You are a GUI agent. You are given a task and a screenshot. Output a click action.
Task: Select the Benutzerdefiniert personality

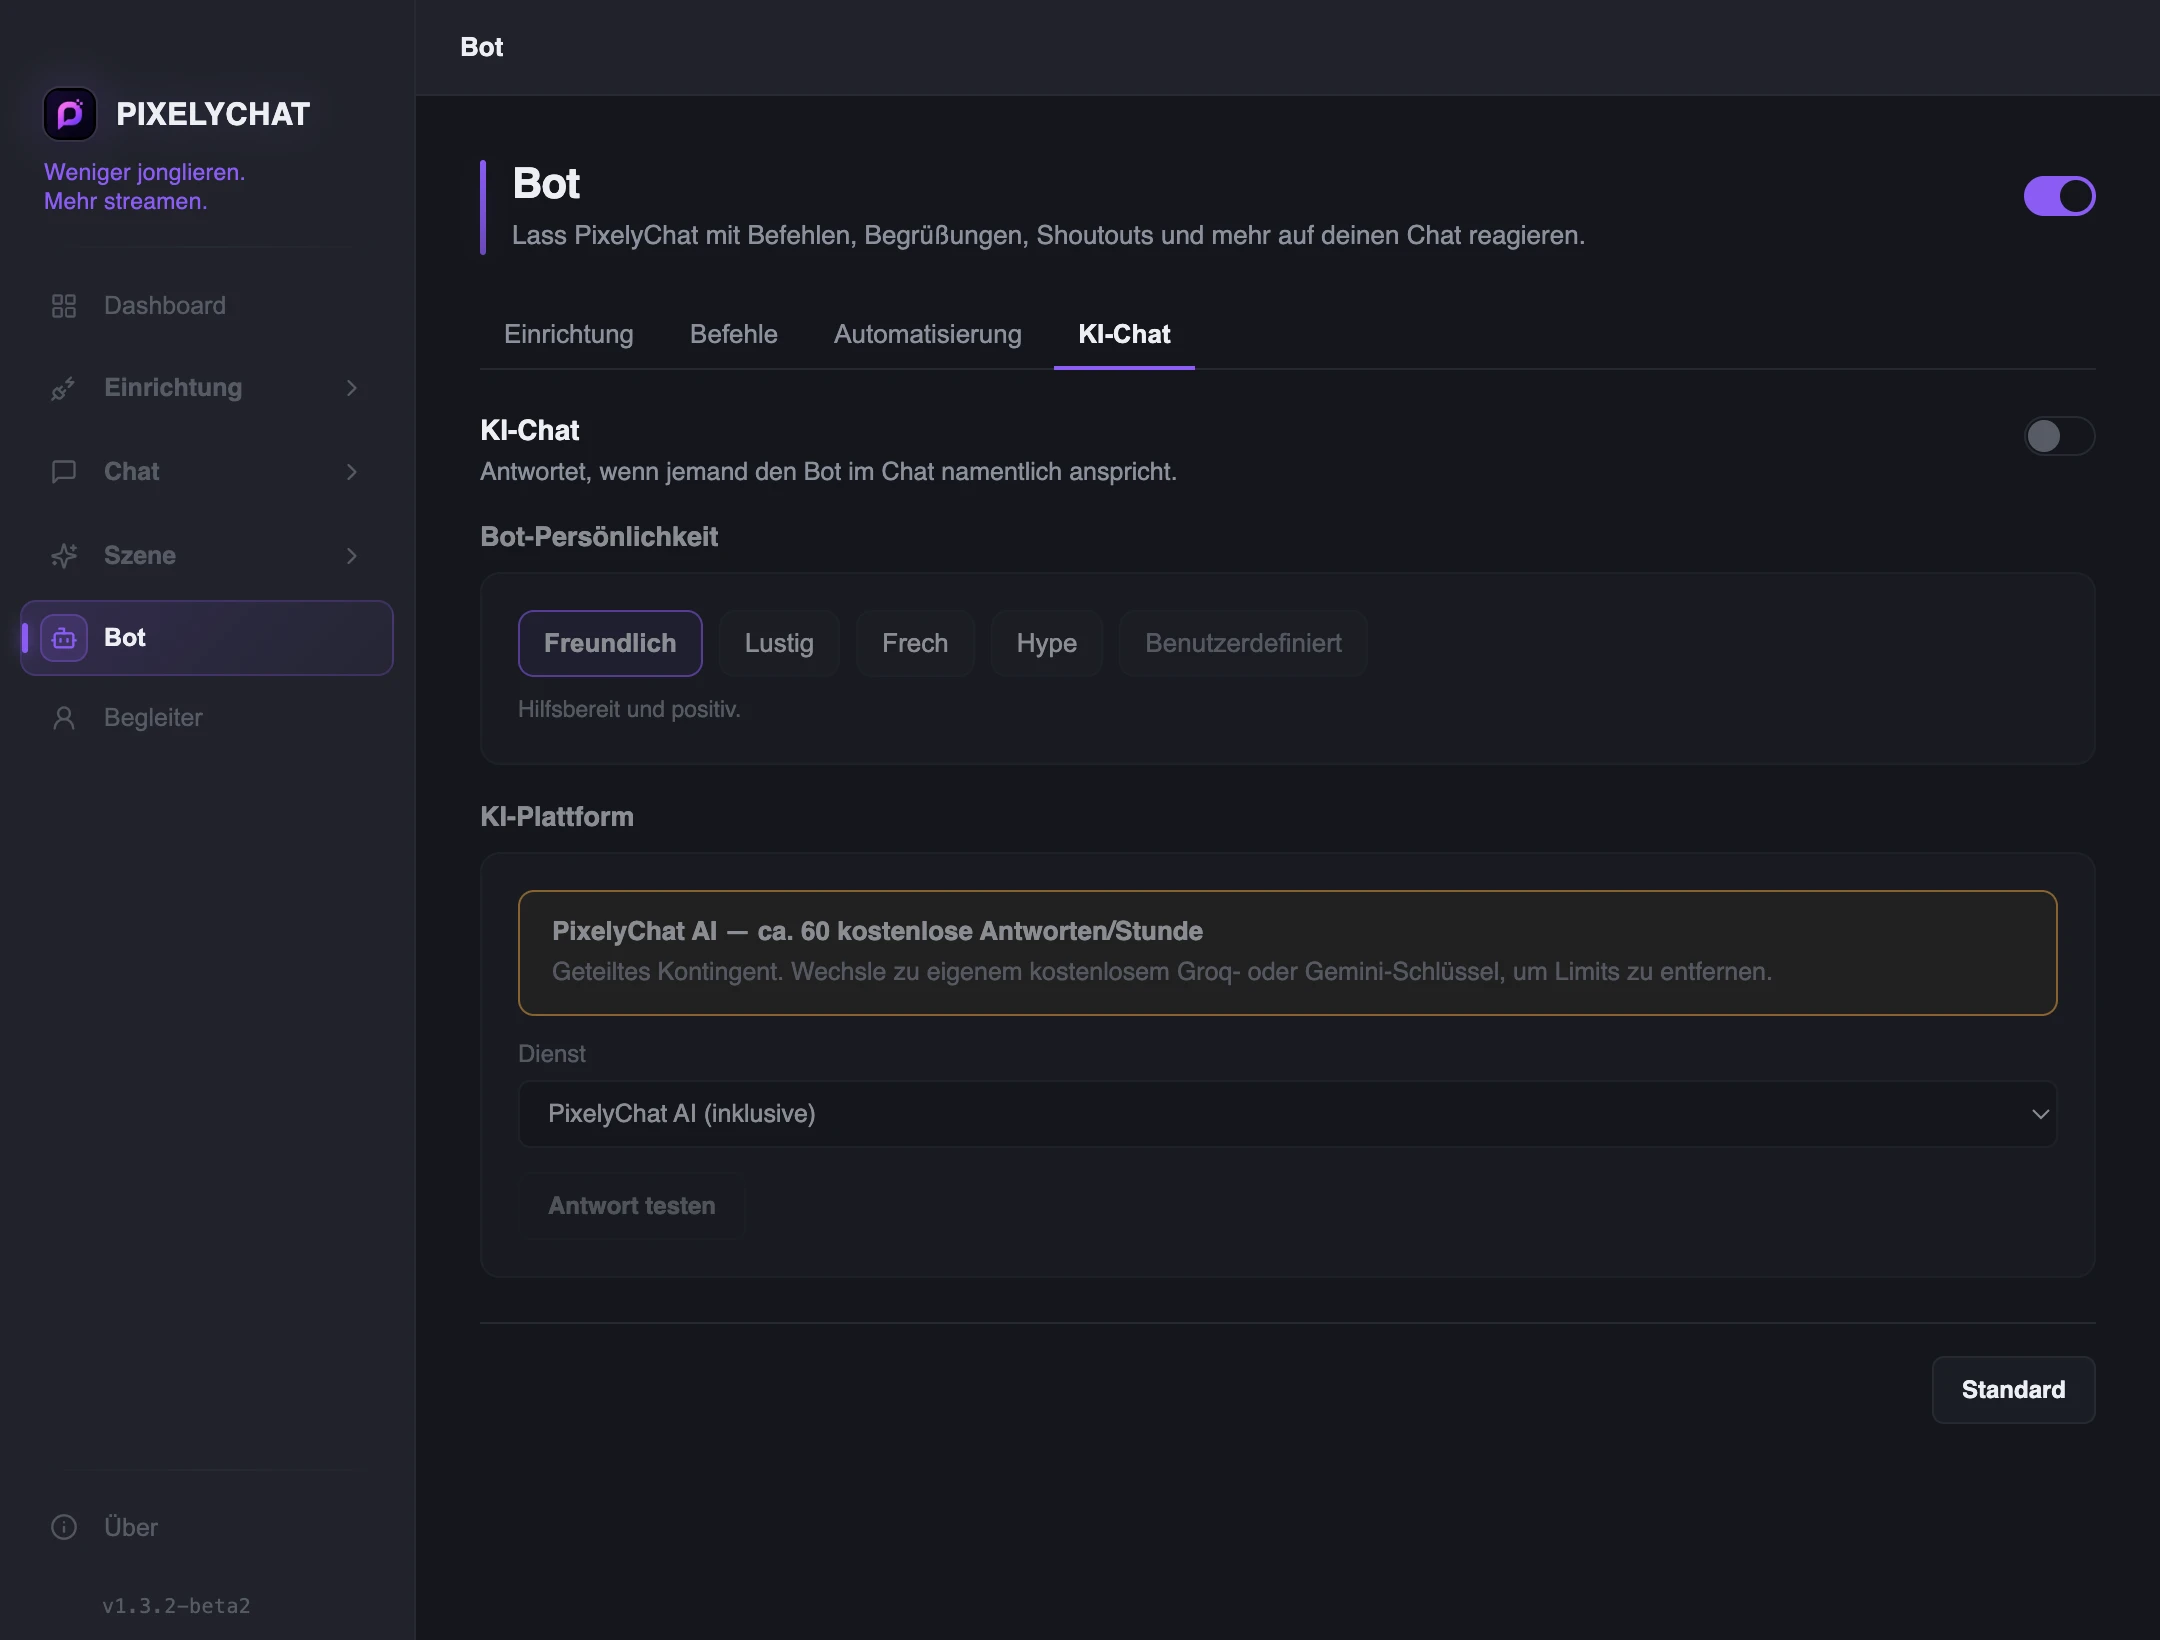(1243, 643)
